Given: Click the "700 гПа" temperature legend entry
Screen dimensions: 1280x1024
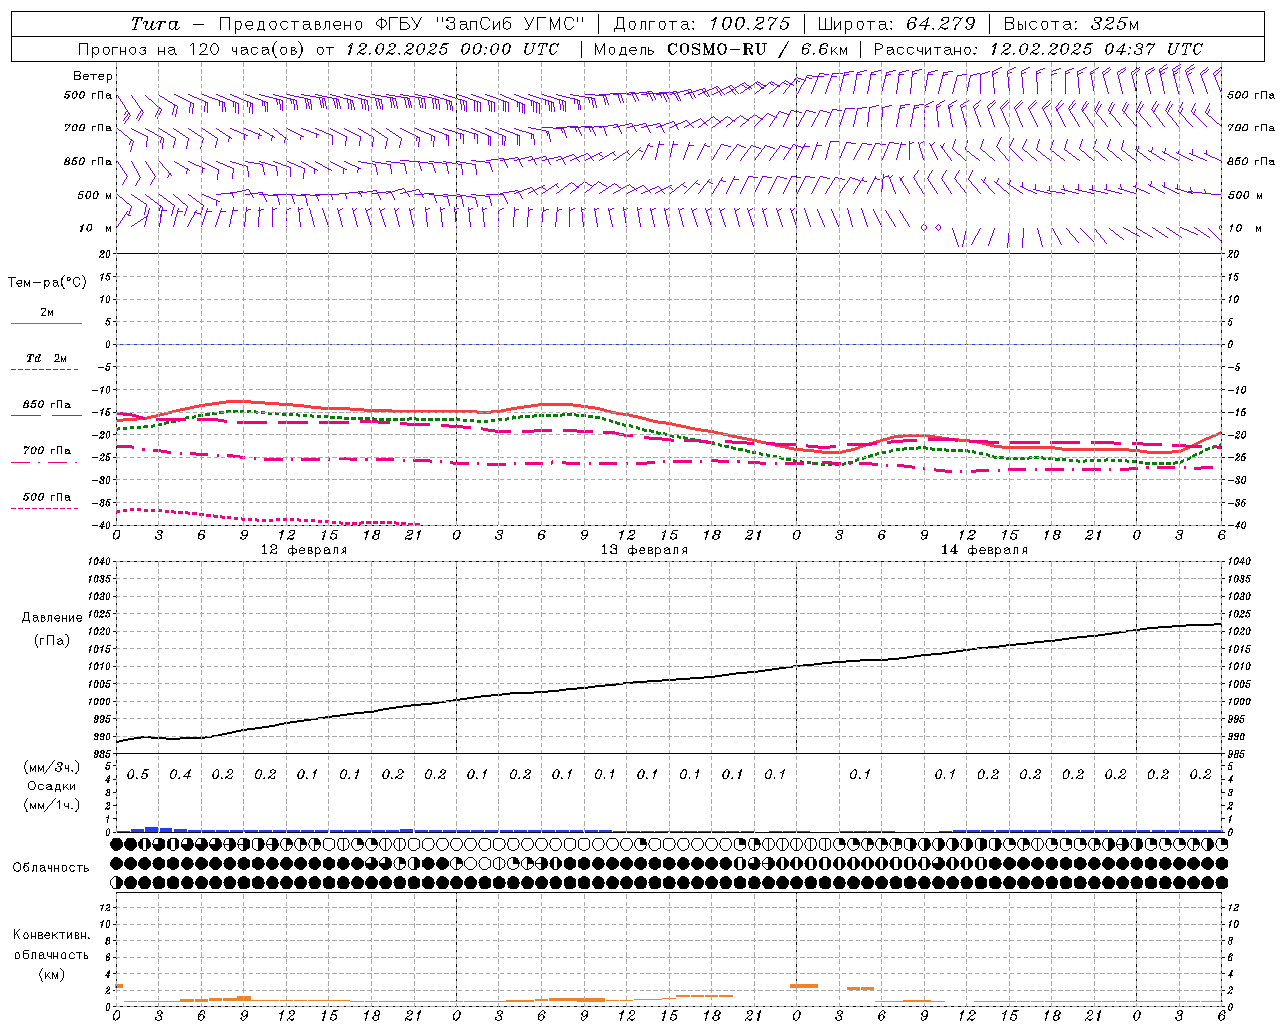Looking at the screenshot, I should tap(47, 451).
